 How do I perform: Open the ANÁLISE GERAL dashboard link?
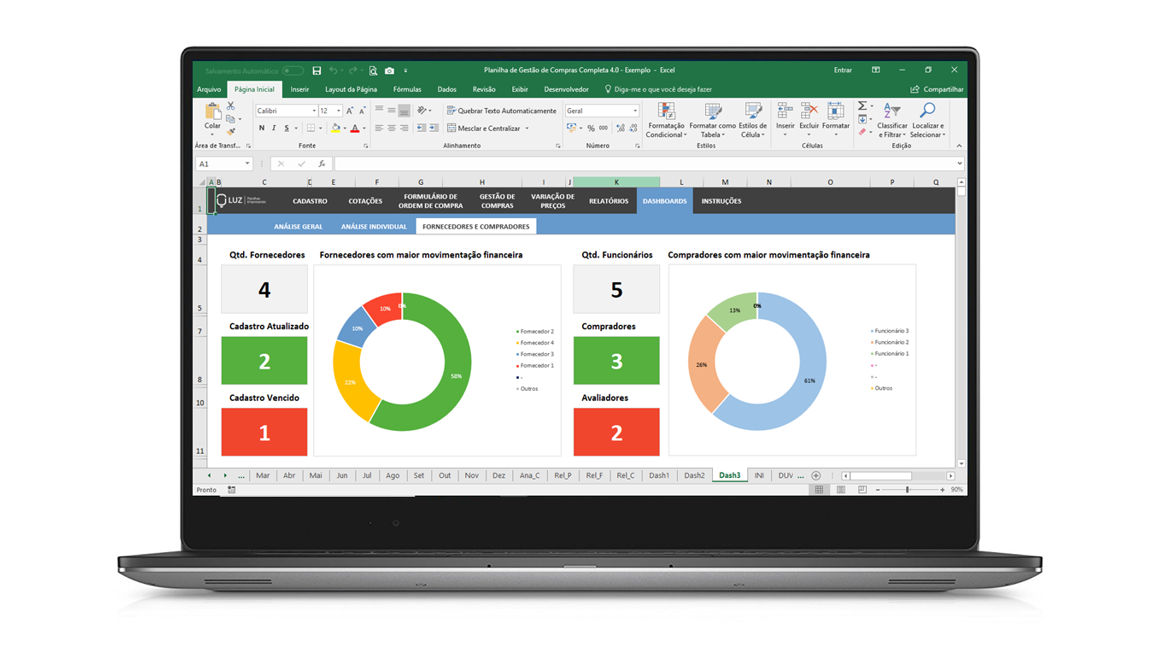(298, 227)
